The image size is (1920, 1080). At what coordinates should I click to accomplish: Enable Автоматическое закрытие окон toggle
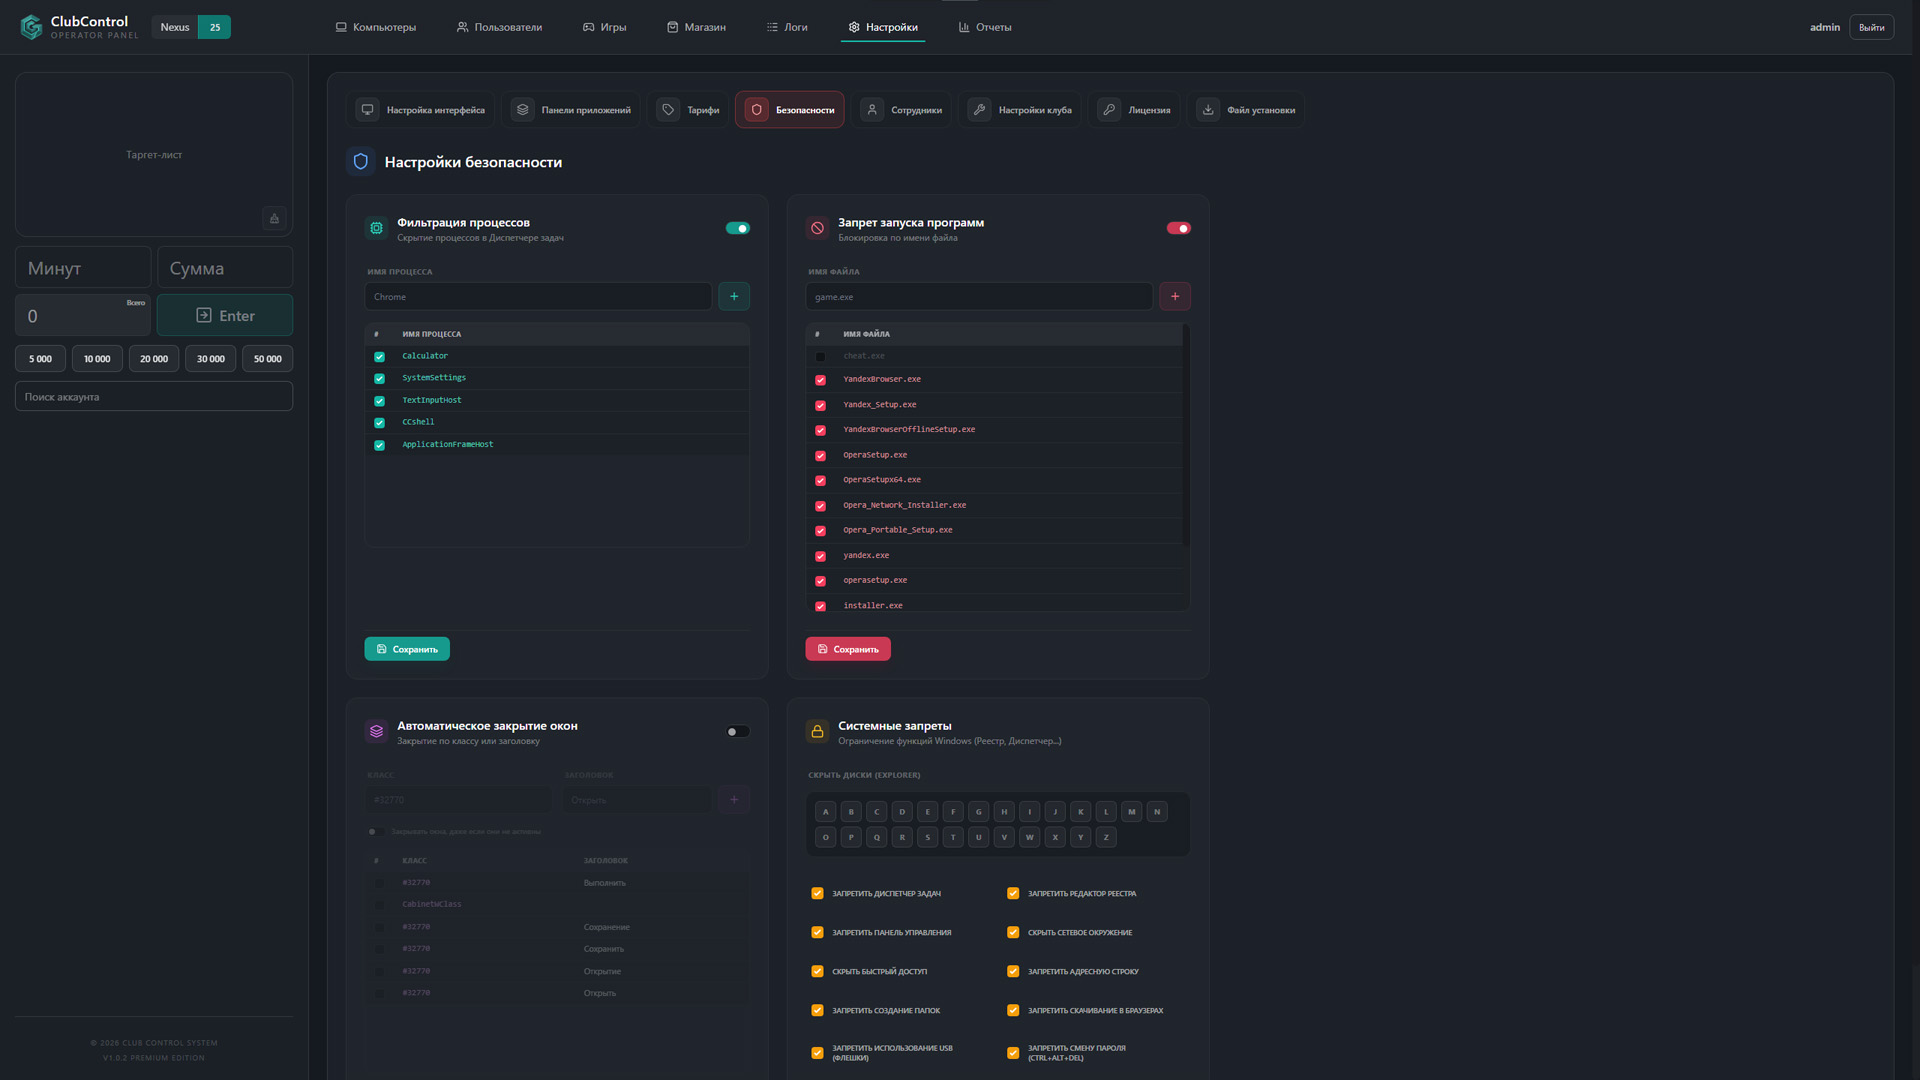(x=738, y=732)
